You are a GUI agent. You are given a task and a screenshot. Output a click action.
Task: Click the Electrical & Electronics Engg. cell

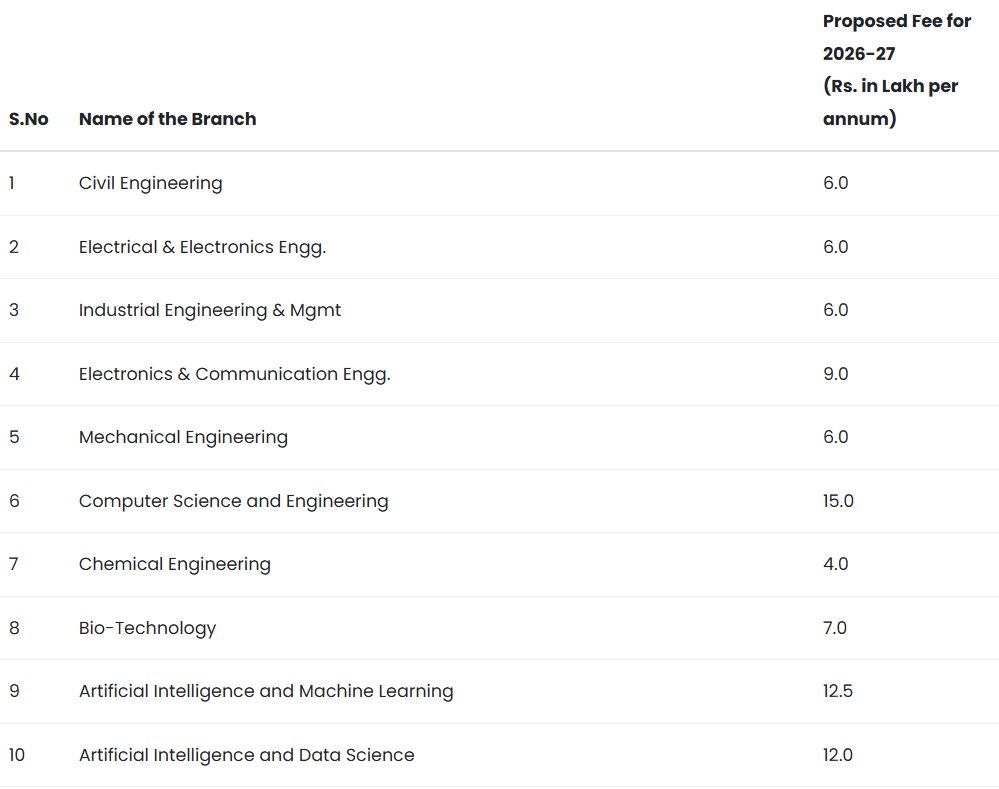pos(202,247)
